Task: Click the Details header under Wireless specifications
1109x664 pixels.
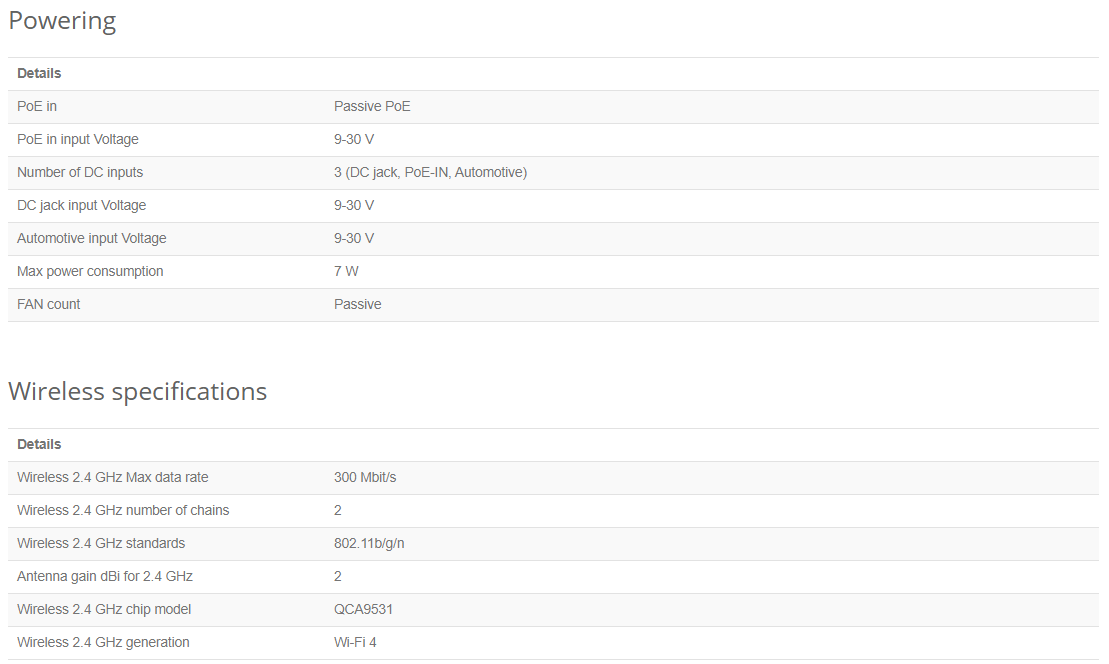Action: (39, 444)
